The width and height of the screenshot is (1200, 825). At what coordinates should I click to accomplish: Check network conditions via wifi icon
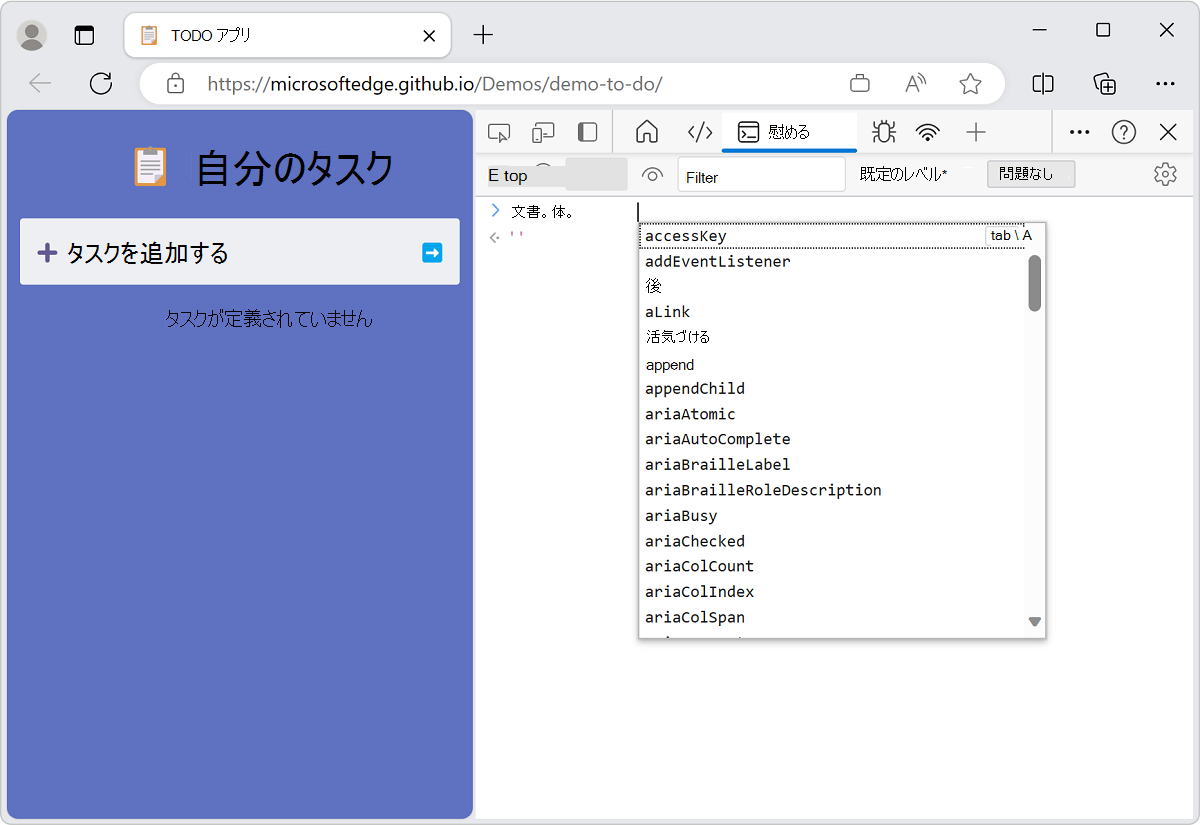[x=927, y=131]
